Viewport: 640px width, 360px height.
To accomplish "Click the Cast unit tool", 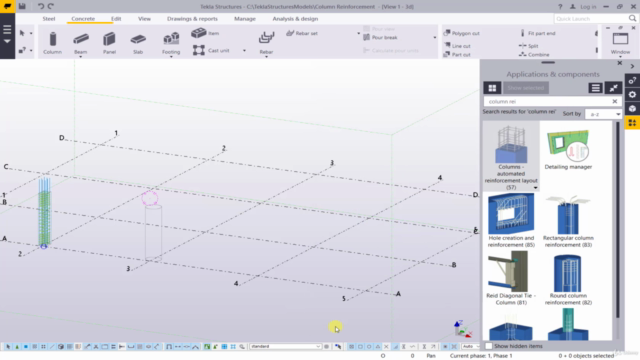I will tap(211, 50).
